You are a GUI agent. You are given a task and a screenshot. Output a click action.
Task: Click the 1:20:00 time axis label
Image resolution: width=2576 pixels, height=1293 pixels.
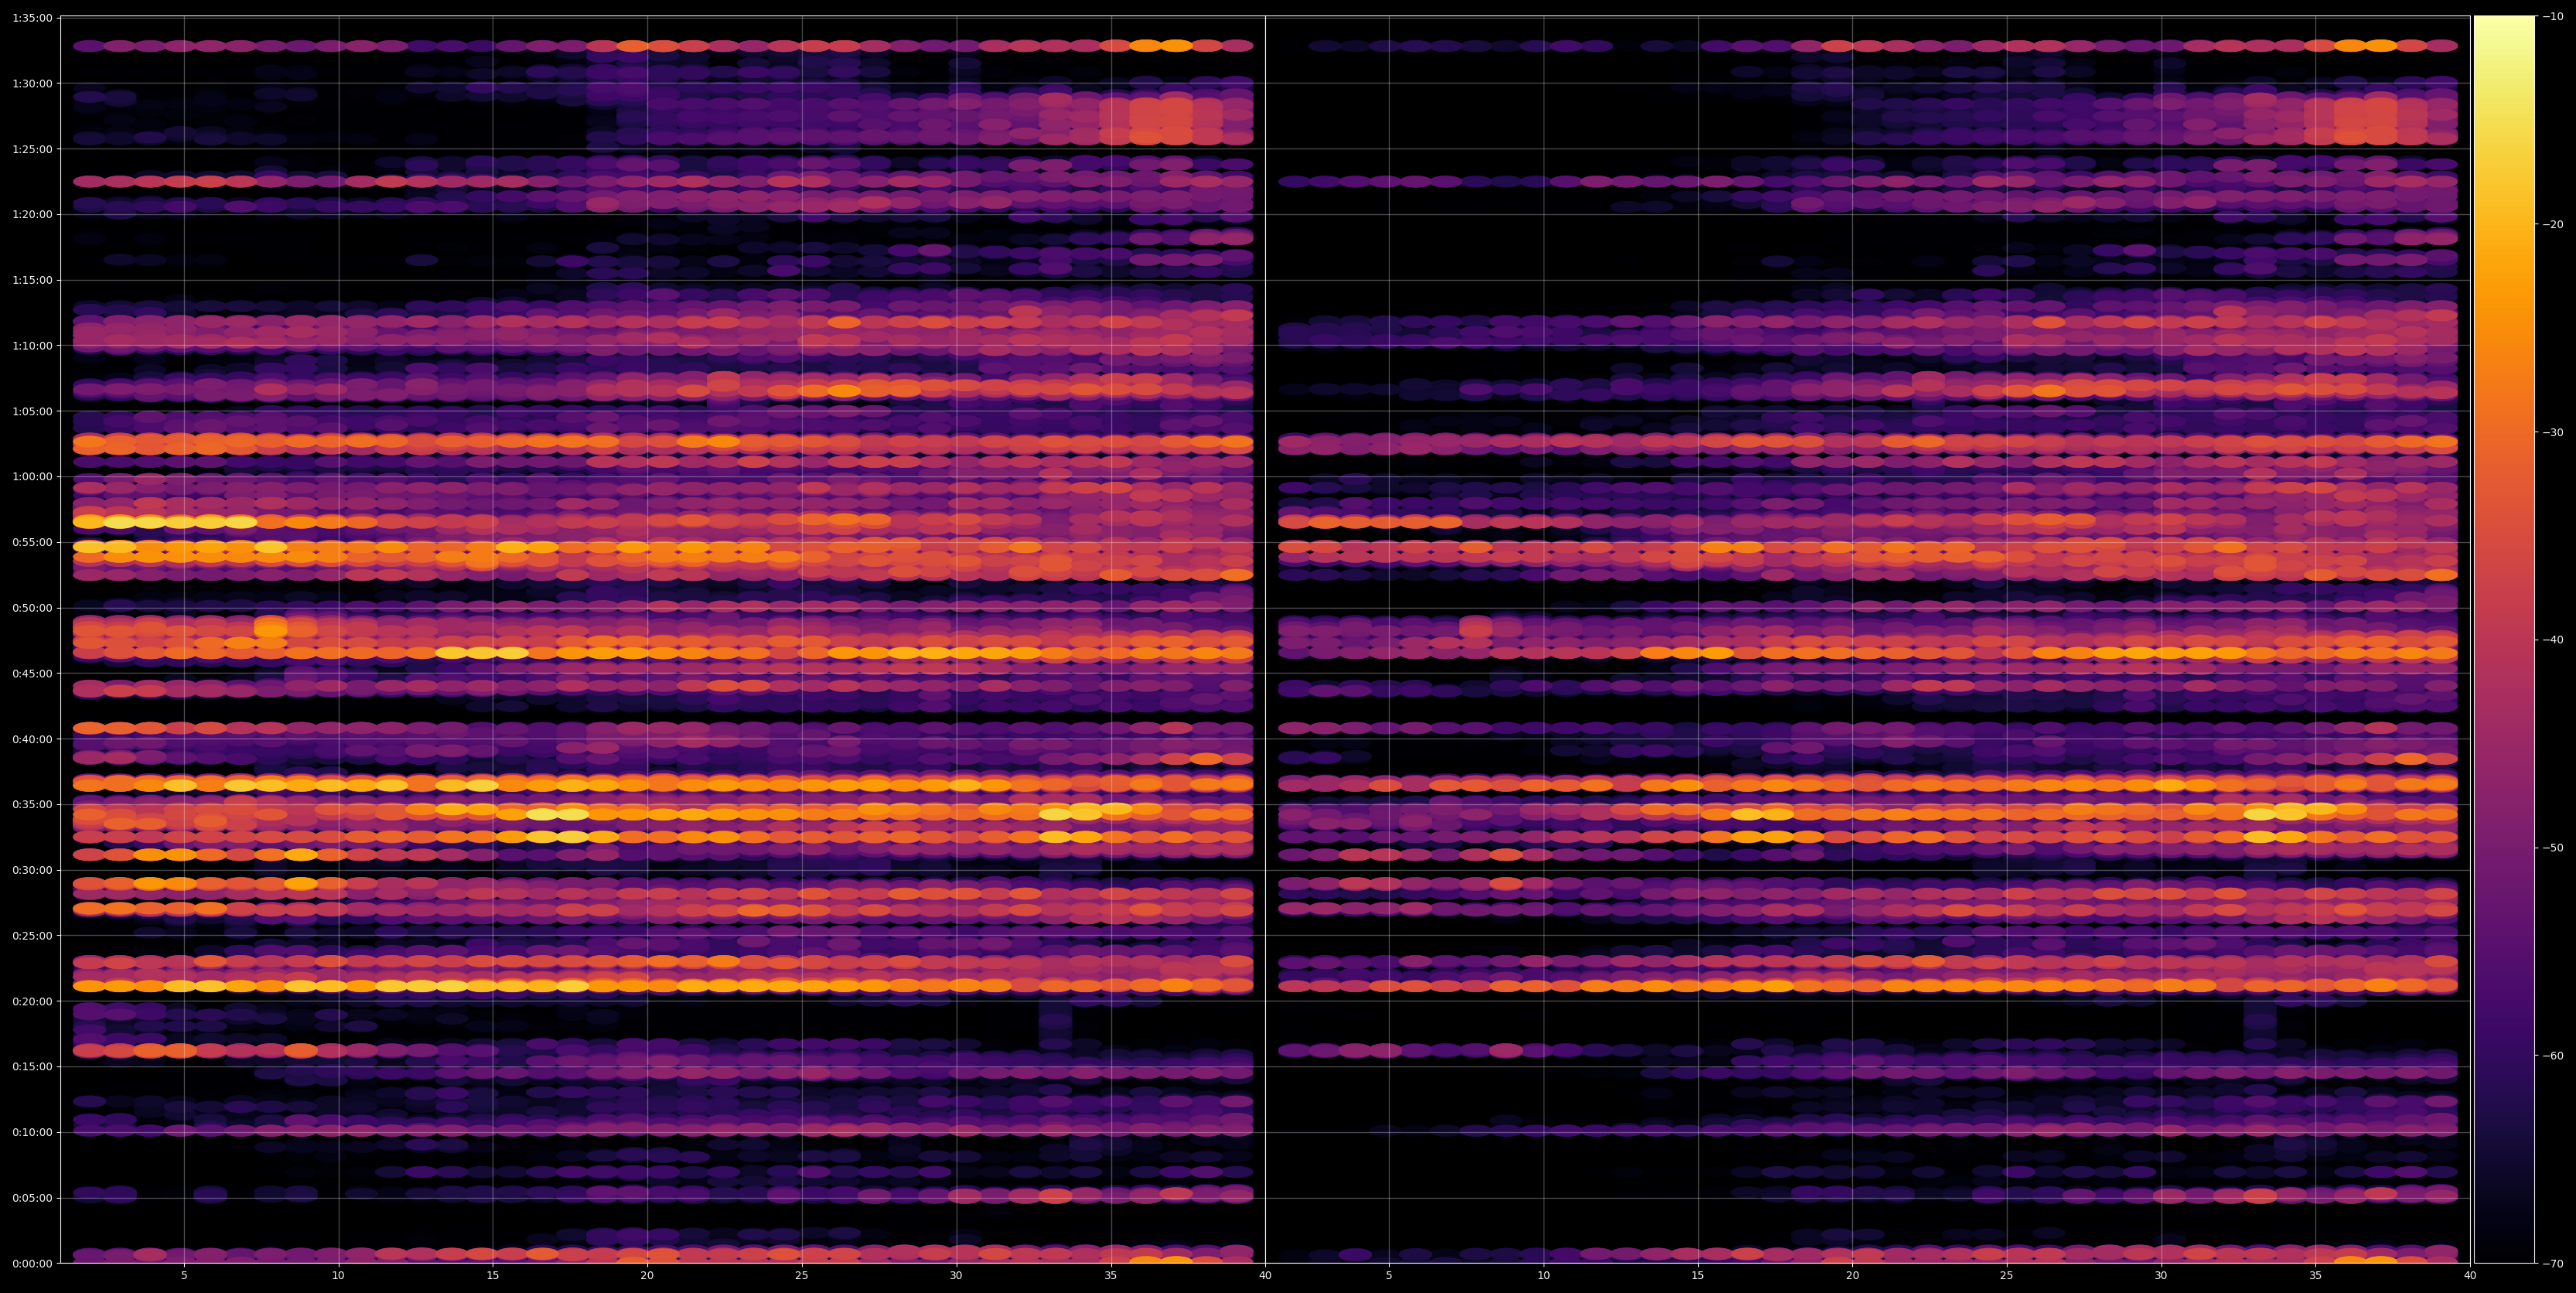[x=33, y=214]
